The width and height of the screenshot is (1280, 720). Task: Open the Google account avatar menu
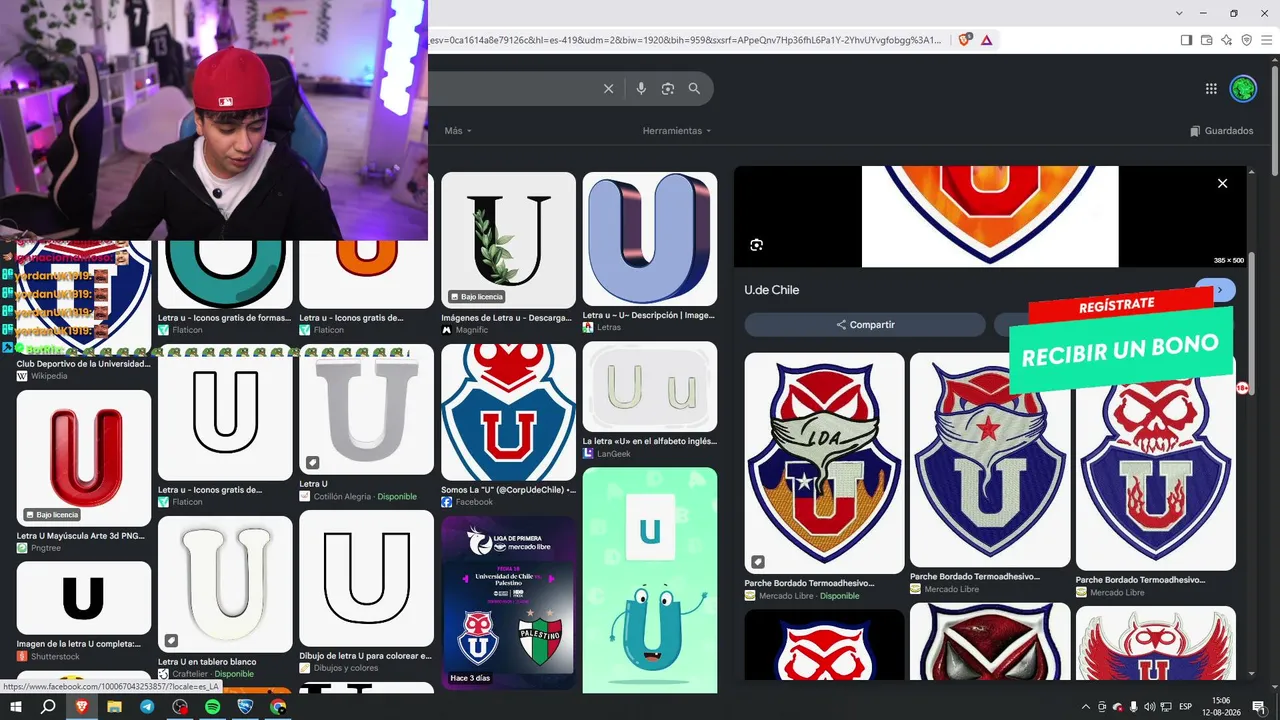[1243, 89]
